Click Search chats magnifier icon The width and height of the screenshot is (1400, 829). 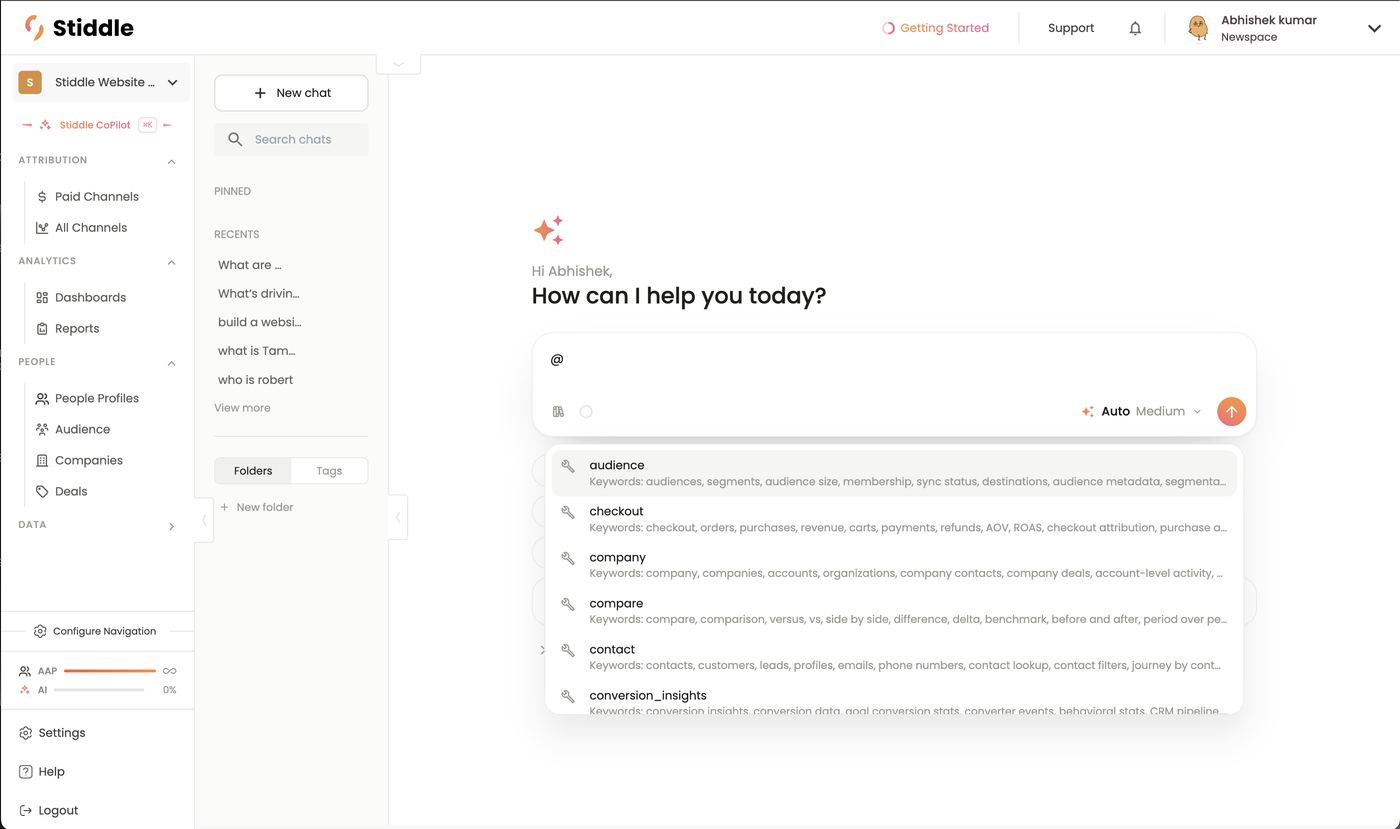pos(235,140)
